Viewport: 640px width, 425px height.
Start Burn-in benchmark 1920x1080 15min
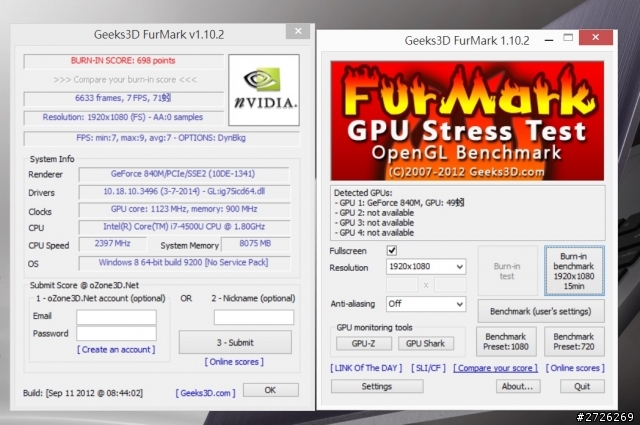pos(574,271)
